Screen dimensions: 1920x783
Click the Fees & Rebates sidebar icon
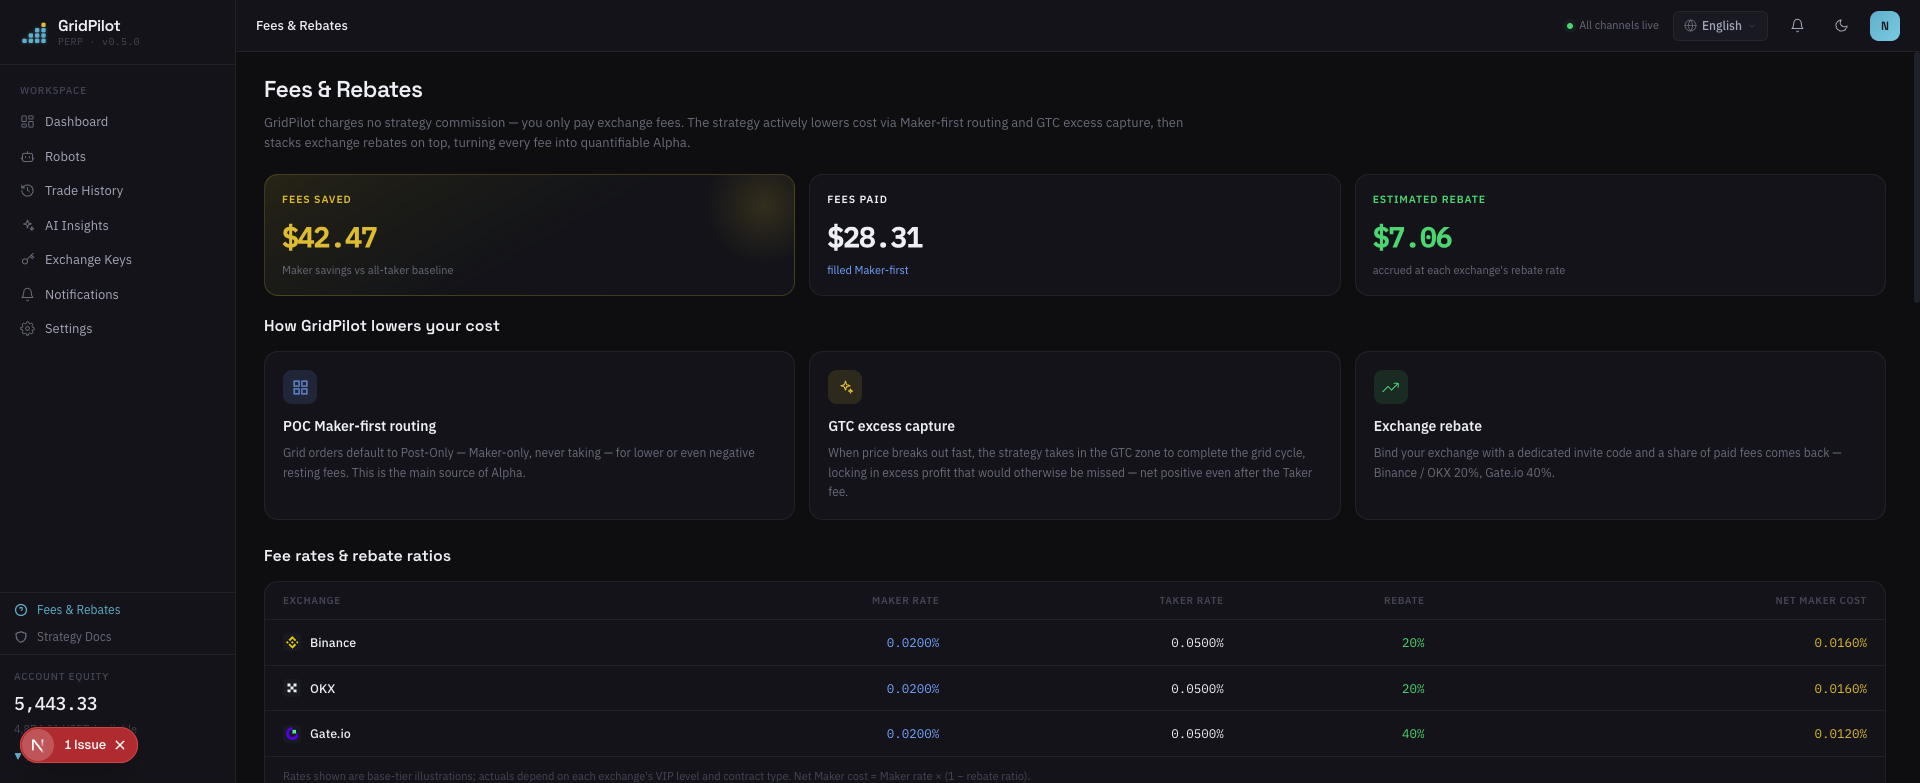pyautogui.click(x=21, y=610)
